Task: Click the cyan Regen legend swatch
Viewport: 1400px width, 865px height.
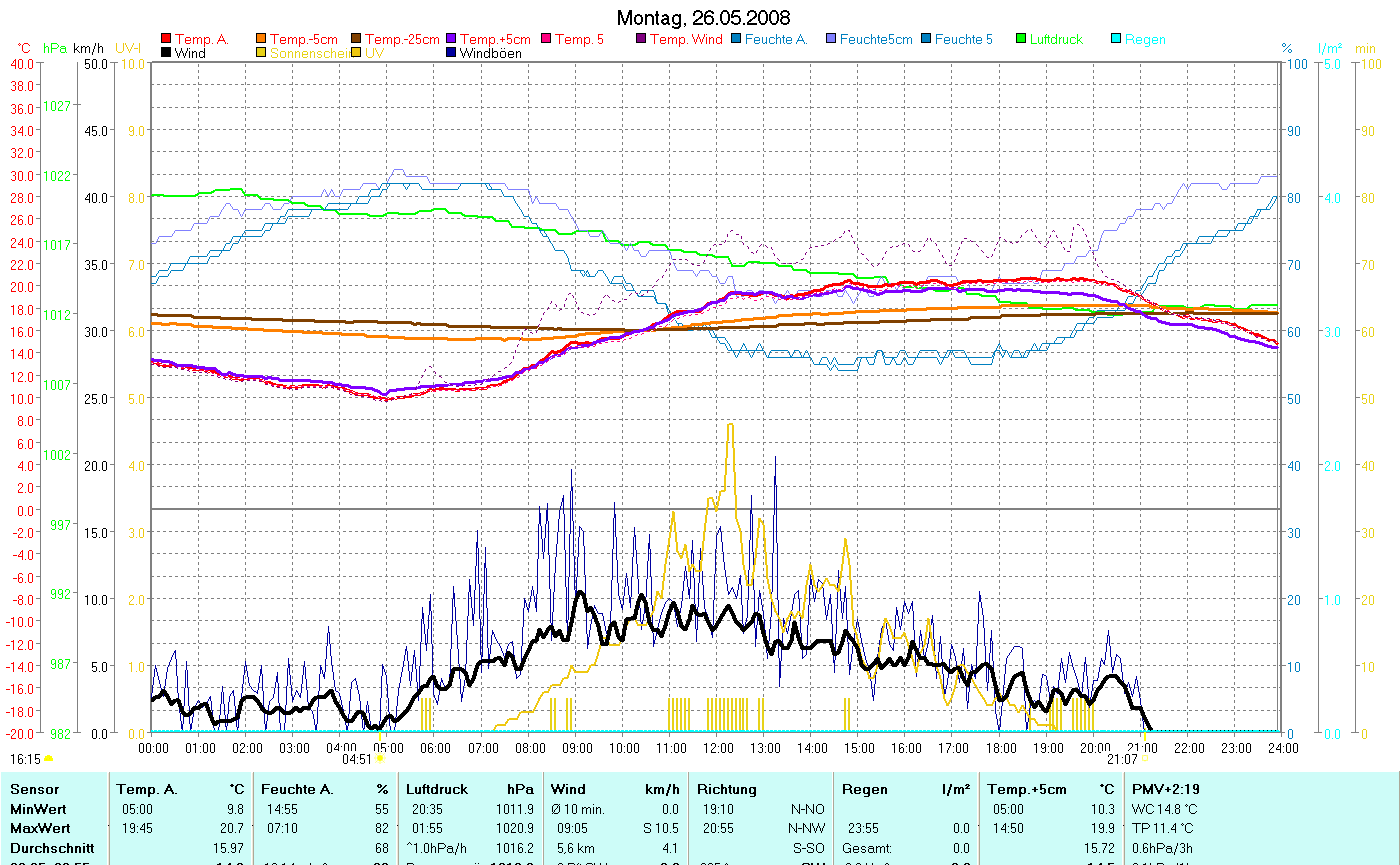Action: pos(1116,39)
